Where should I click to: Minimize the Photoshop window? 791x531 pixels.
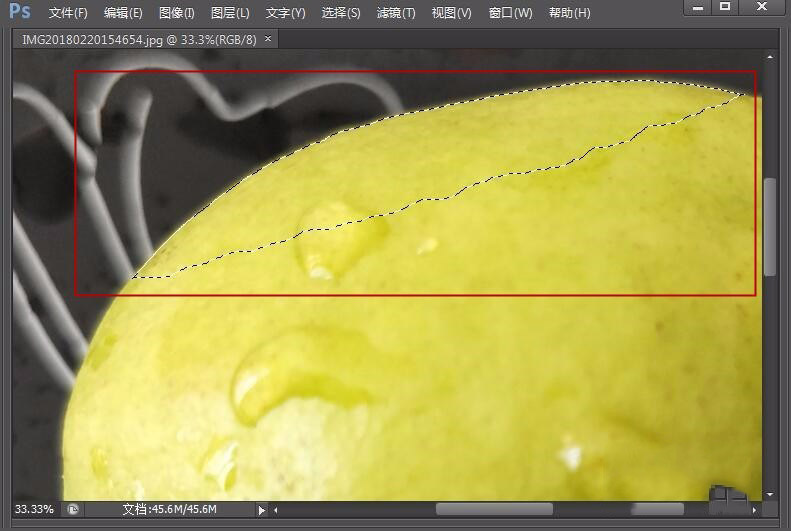coord(698,8)
